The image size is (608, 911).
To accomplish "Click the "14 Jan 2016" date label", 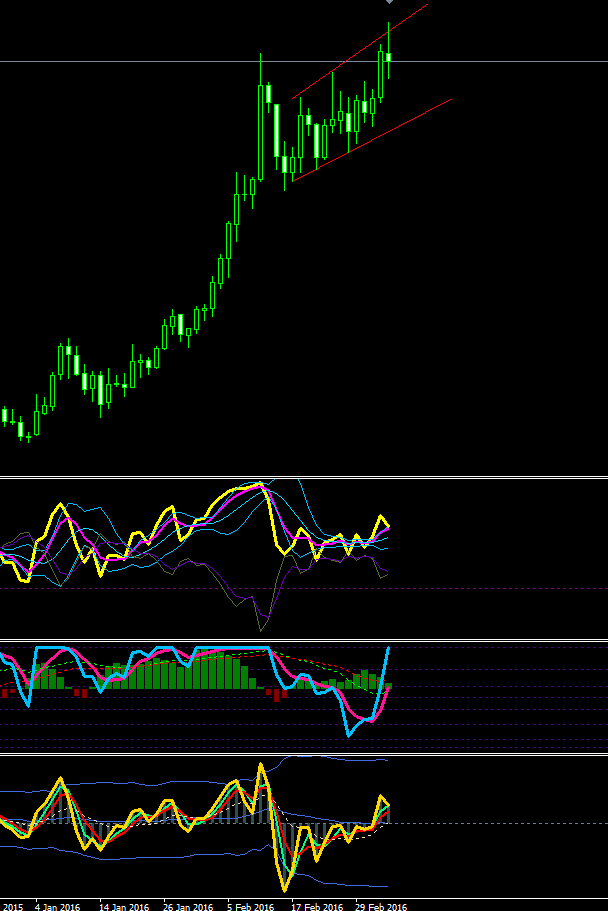I will click(x=124, y=906).
